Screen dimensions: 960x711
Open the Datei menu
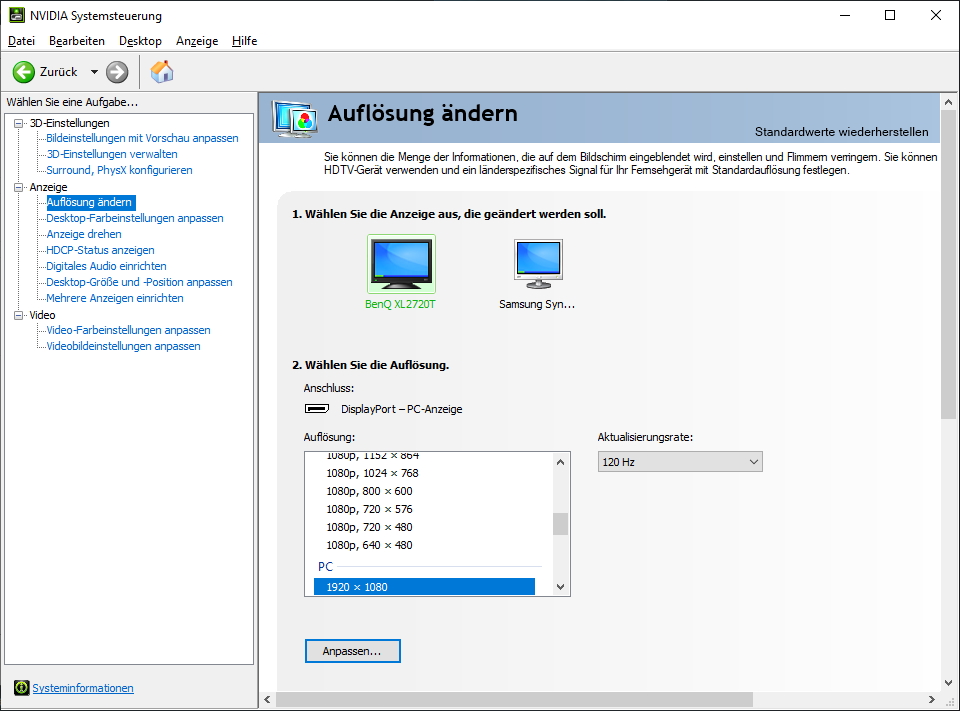pyautogui.click(x=21, y=41)
